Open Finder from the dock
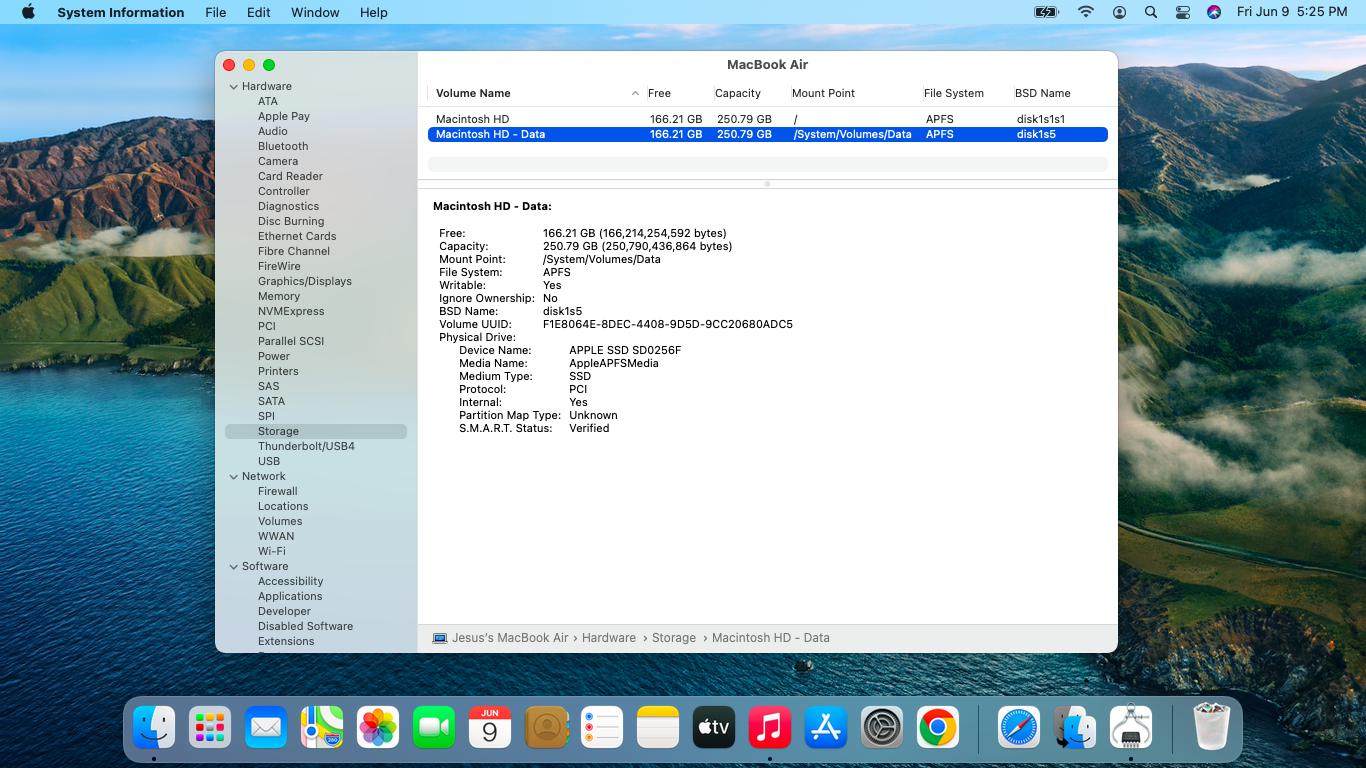This screenshot has width=1366, height=768. pyautogui.click(x=154, y=728)
